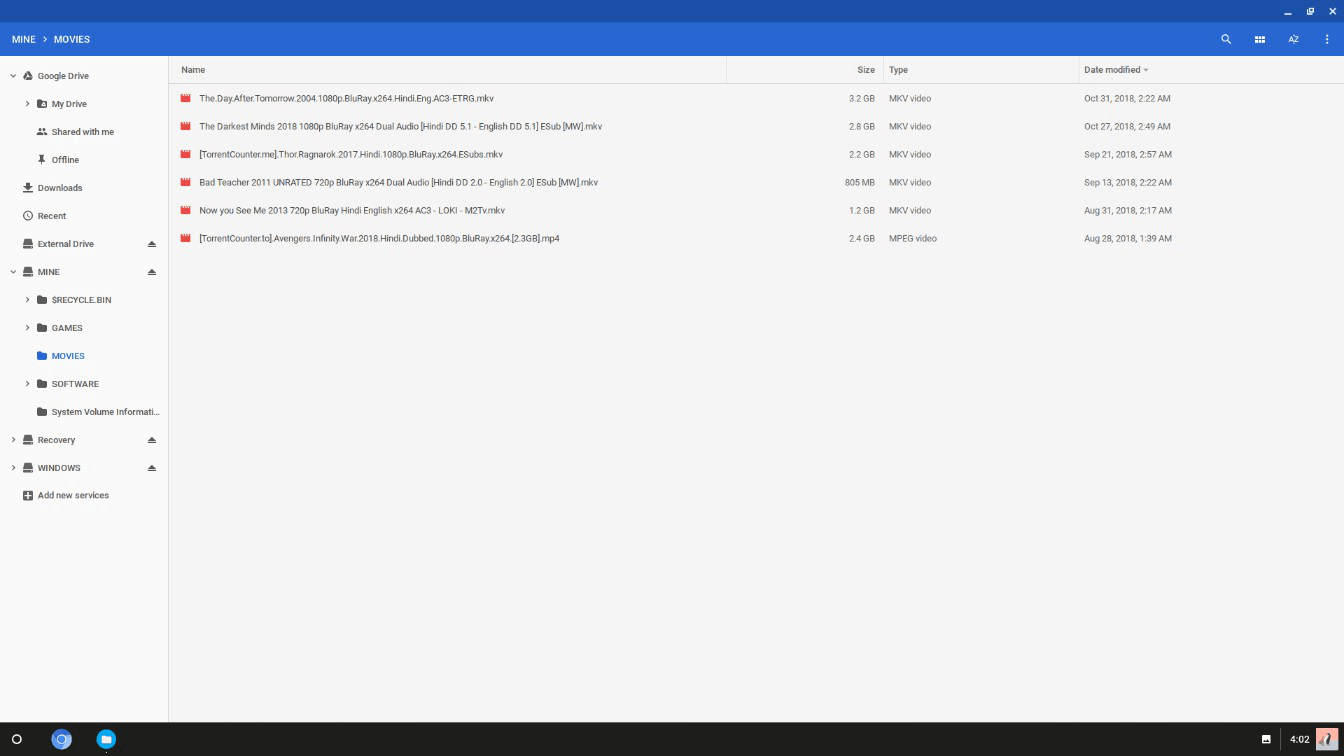Expand the My Drive folder

pos(27,104)
